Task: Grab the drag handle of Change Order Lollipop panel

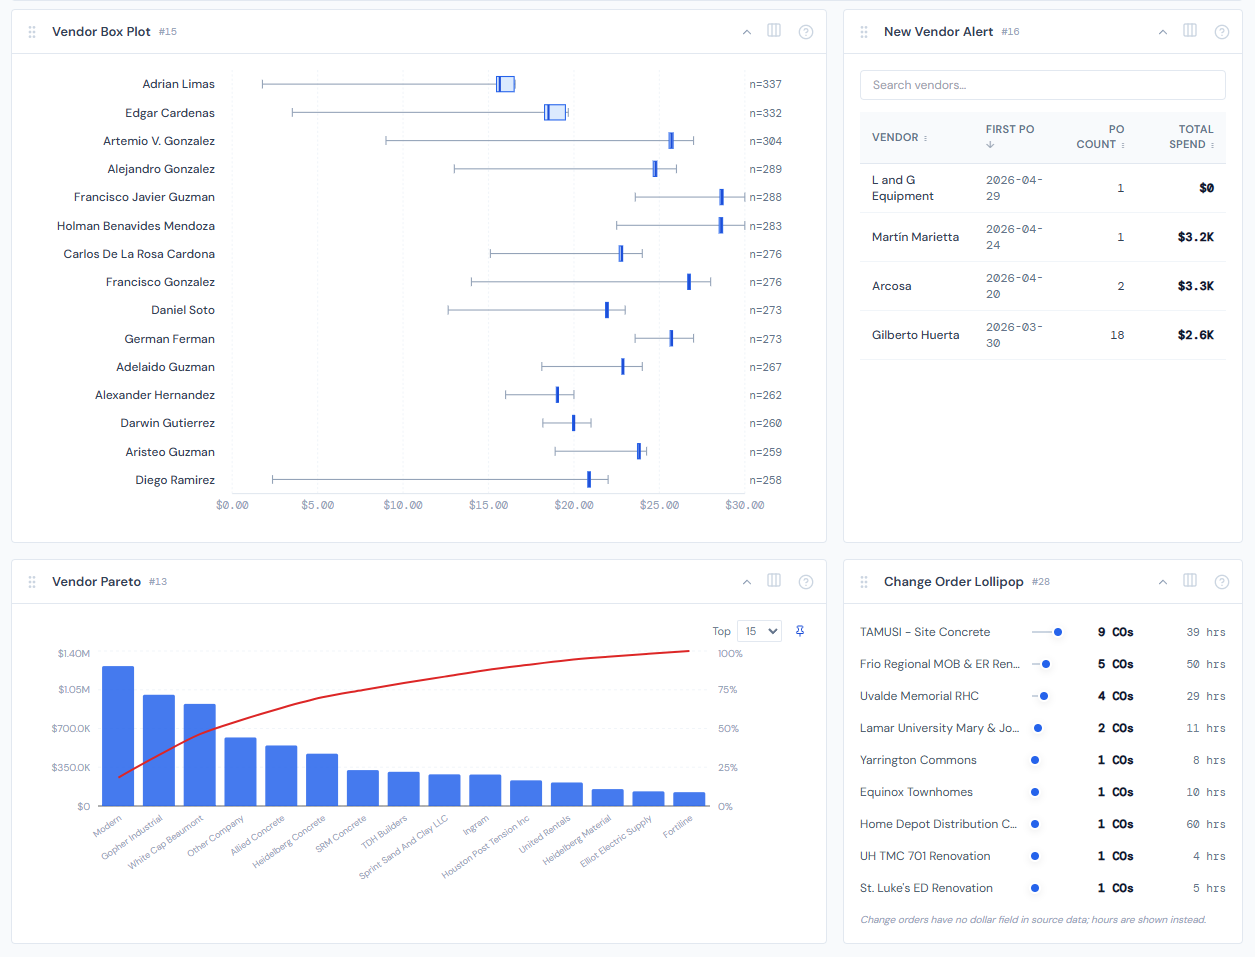Action: click(x=863, y=581)
